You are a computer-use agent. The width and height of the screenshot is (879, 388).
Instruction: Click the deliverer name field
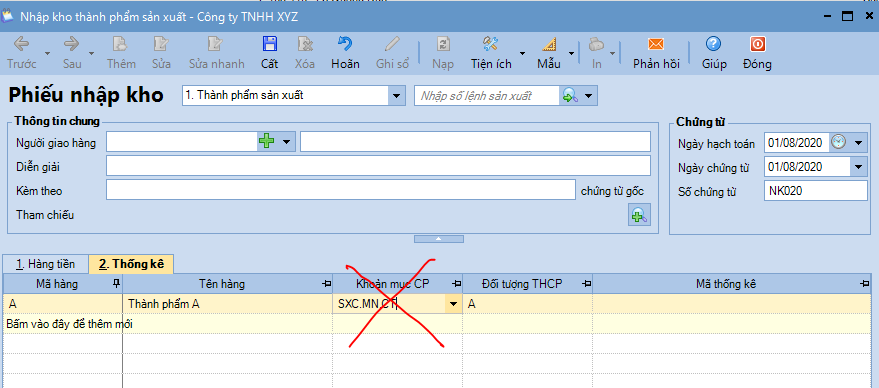pos(475,142)
